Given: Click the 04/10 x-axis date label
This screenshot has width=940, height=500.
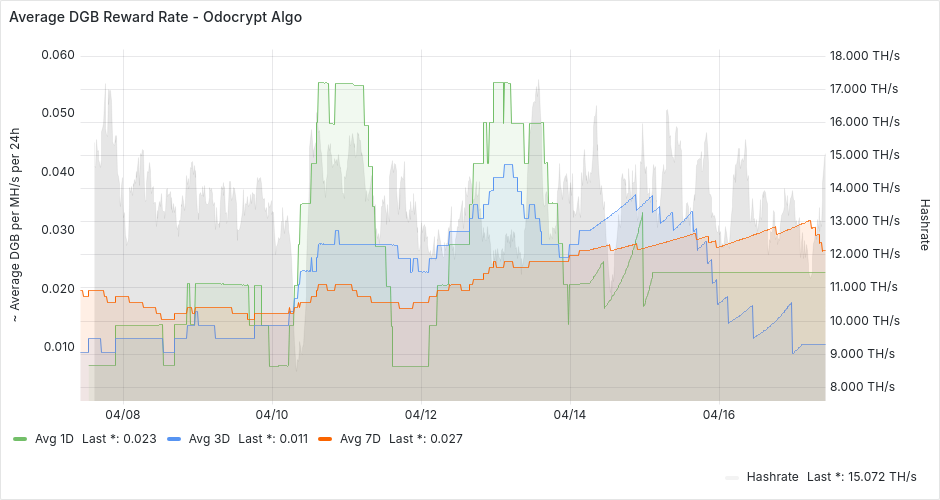Looking at the screenshot, I should click(272, 413).
